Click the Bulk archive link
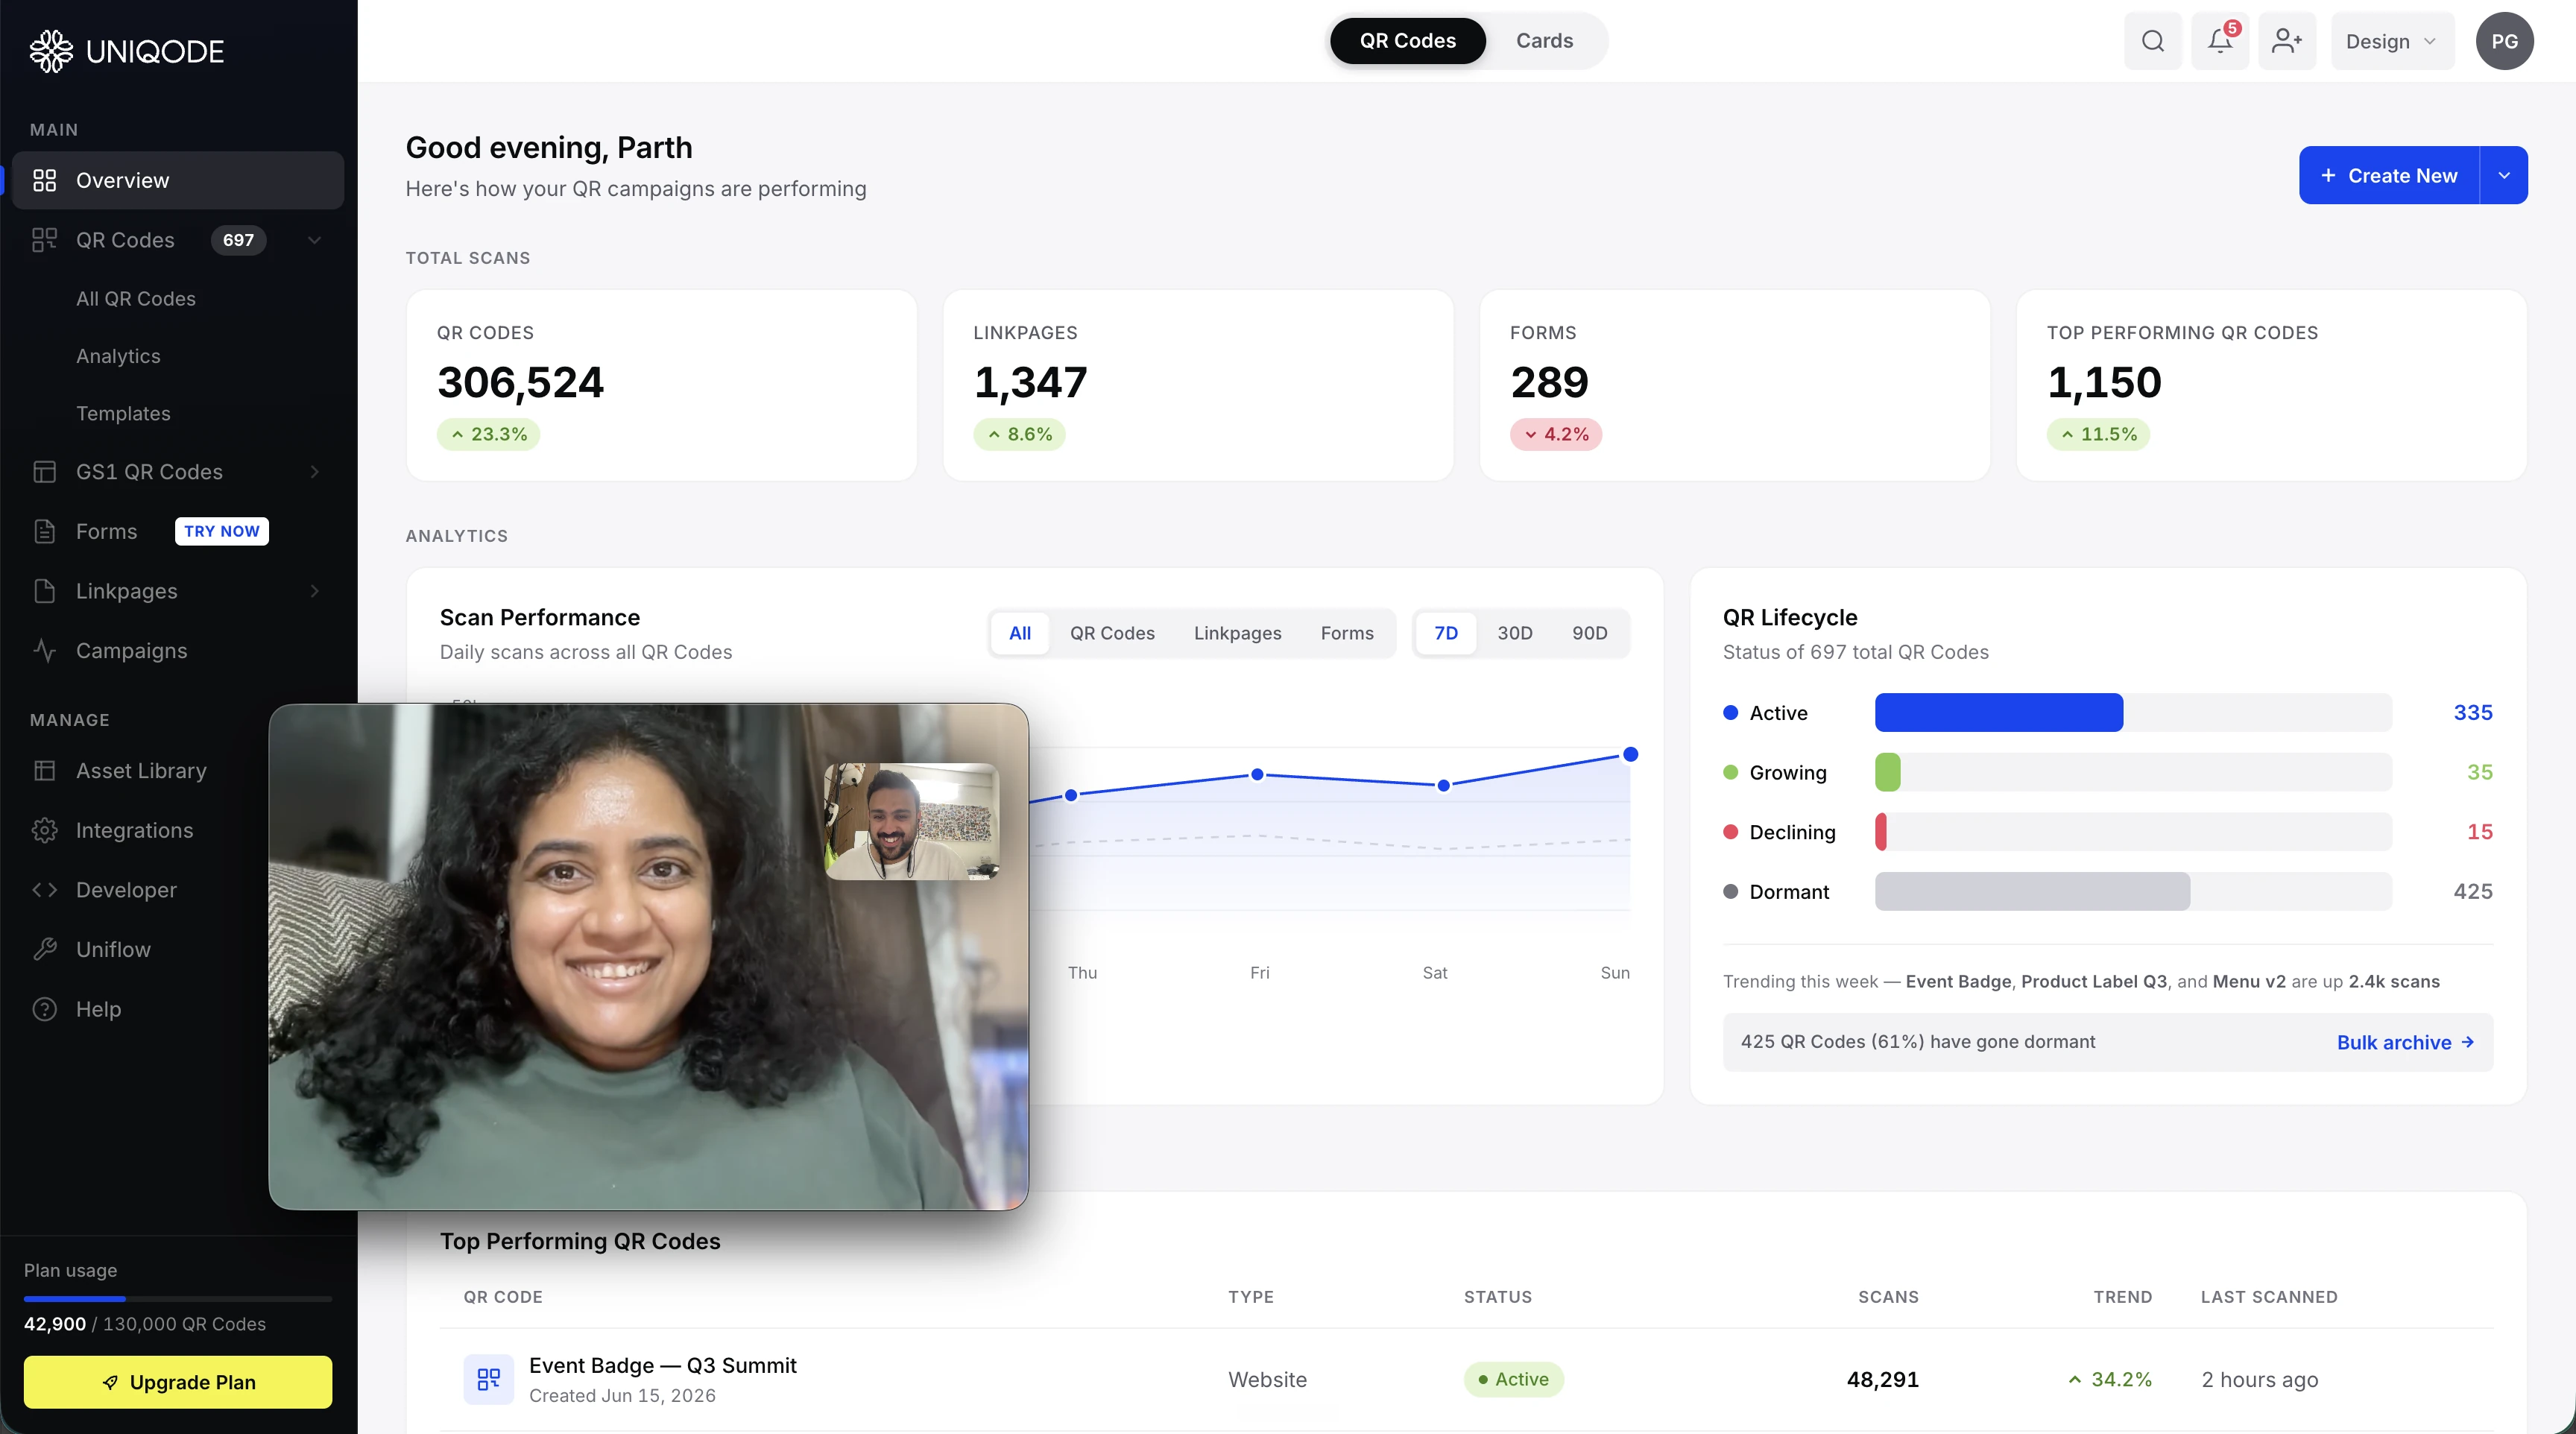Image resolution: width=2576 pixels, height=1434 pixels. point(2405,1042)
